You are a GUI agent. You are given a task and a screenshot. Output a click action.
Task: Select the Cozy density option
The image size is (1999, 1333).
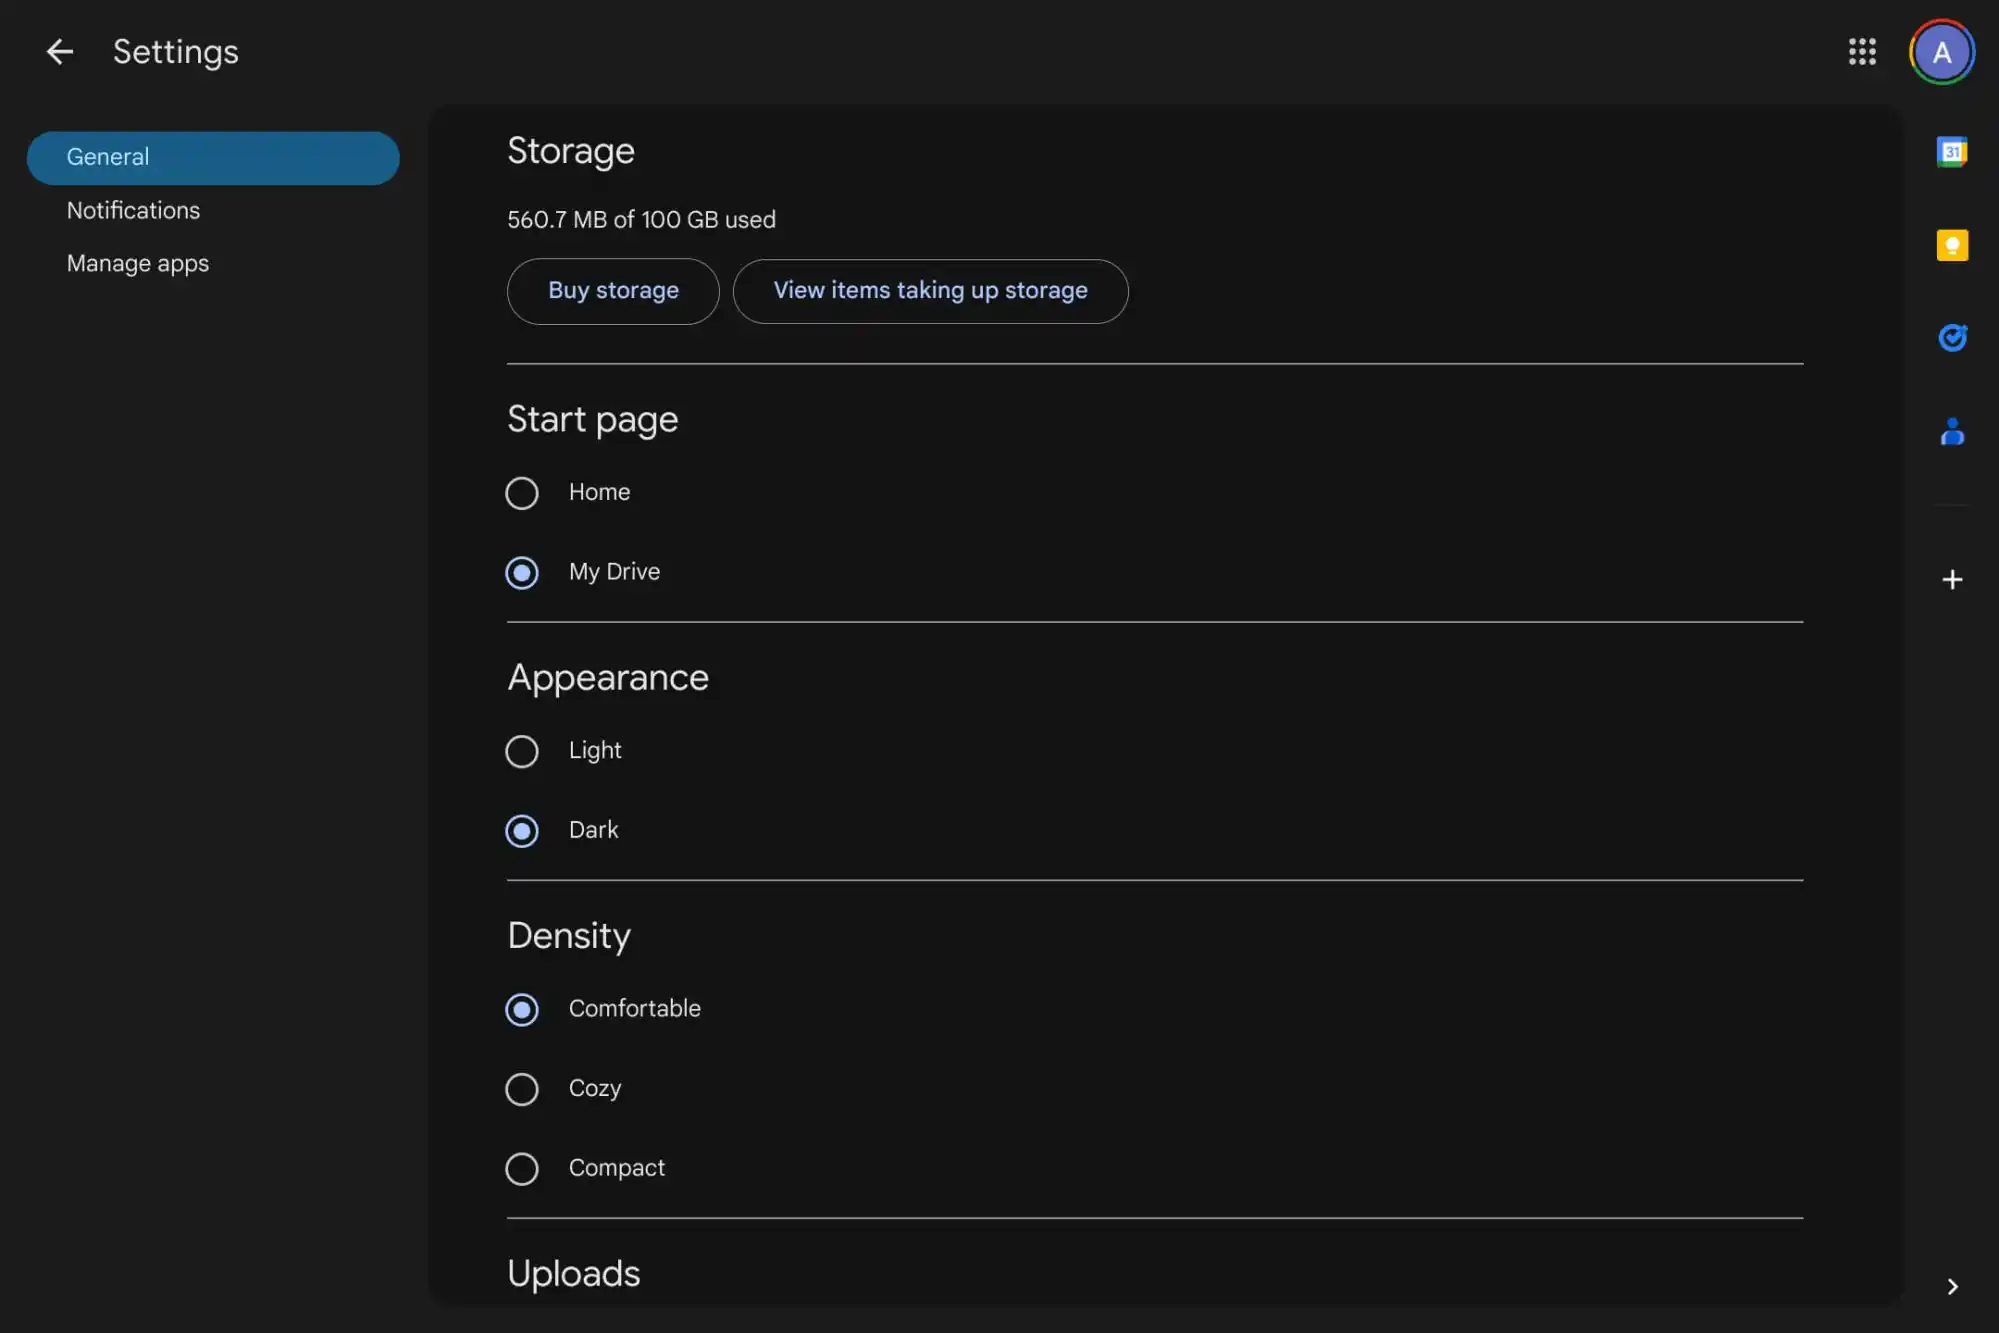click(521, 1089)
